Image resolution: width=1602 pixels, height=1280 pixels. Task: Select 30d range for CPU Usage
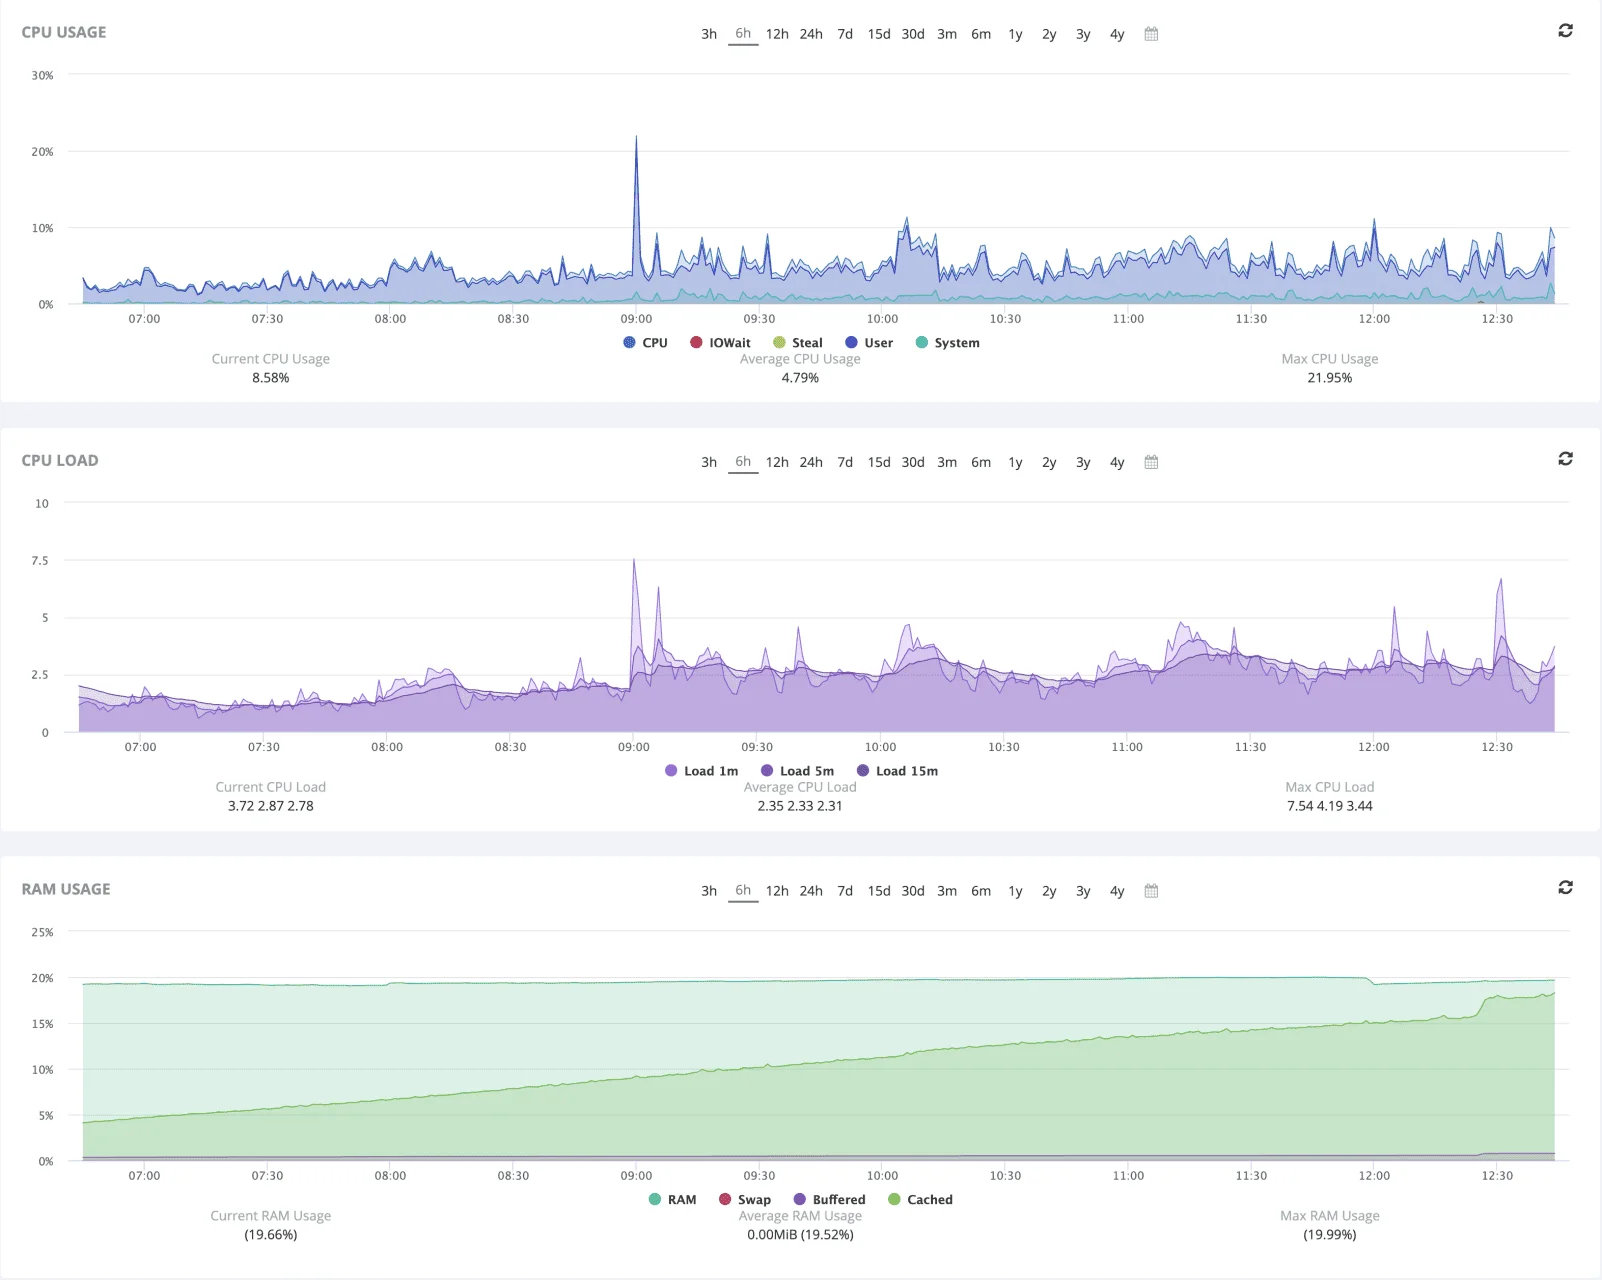pyautogui.click(x=913, y=34)
